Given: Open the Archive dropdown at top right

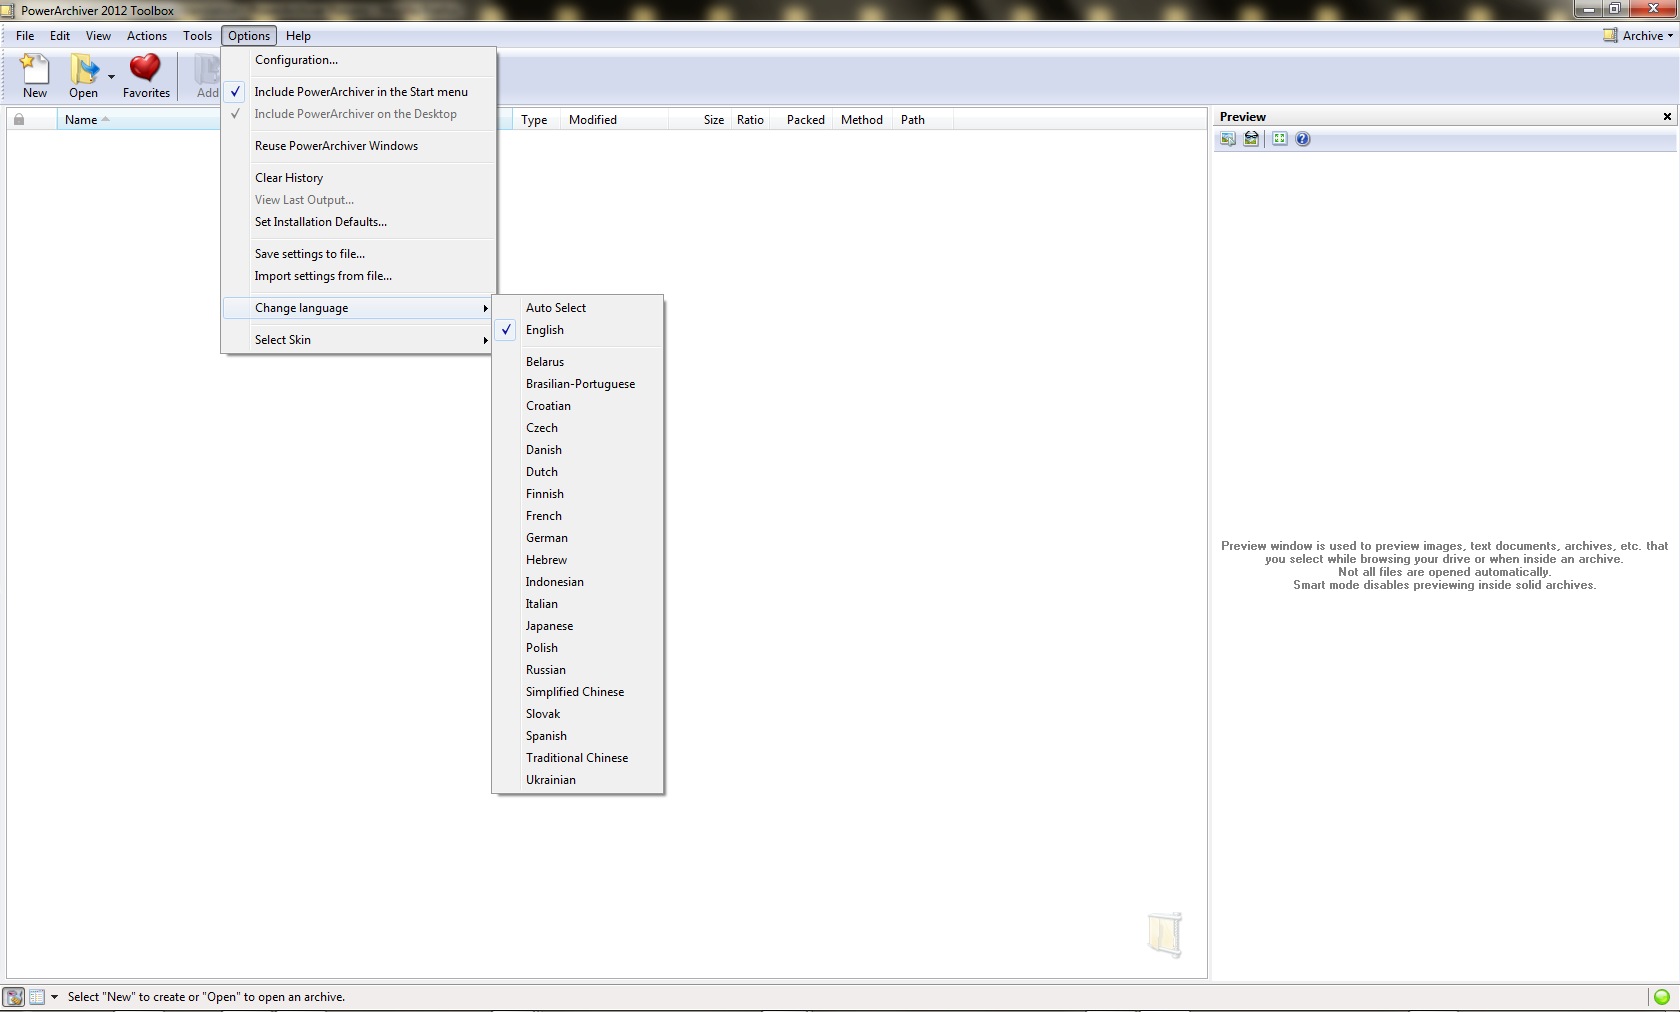Looking at the screenshot, I should pos(1638,36).
